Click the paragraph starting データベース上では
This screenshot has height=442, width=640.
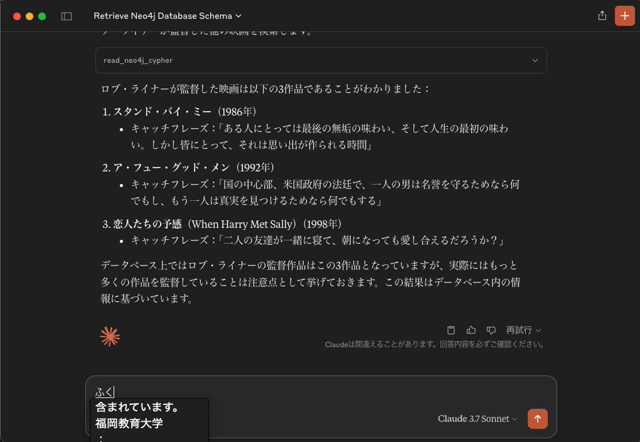[x=310, y=282]
